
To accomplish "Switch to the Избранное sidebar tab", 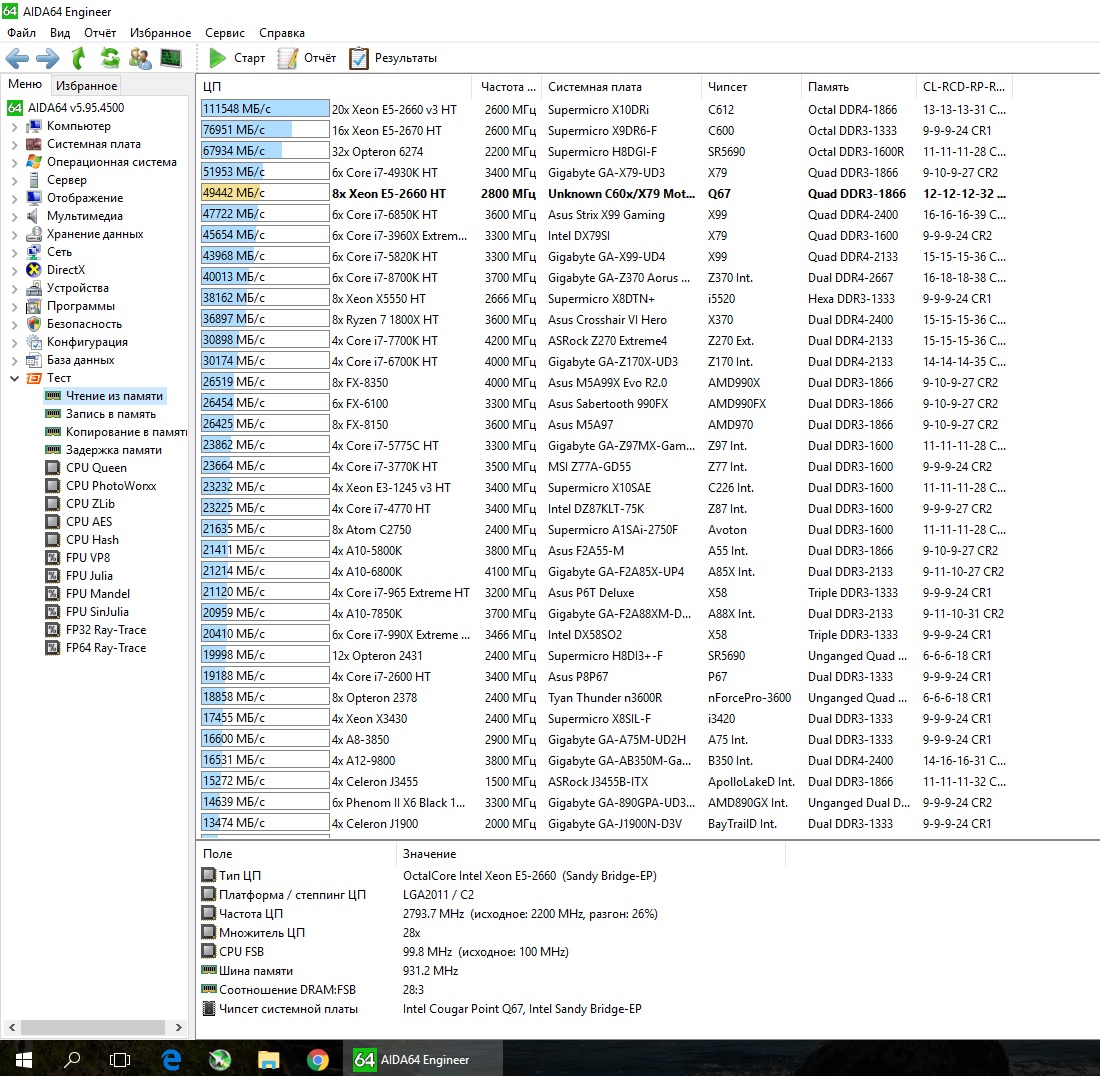I will click(x=86, y=86).
